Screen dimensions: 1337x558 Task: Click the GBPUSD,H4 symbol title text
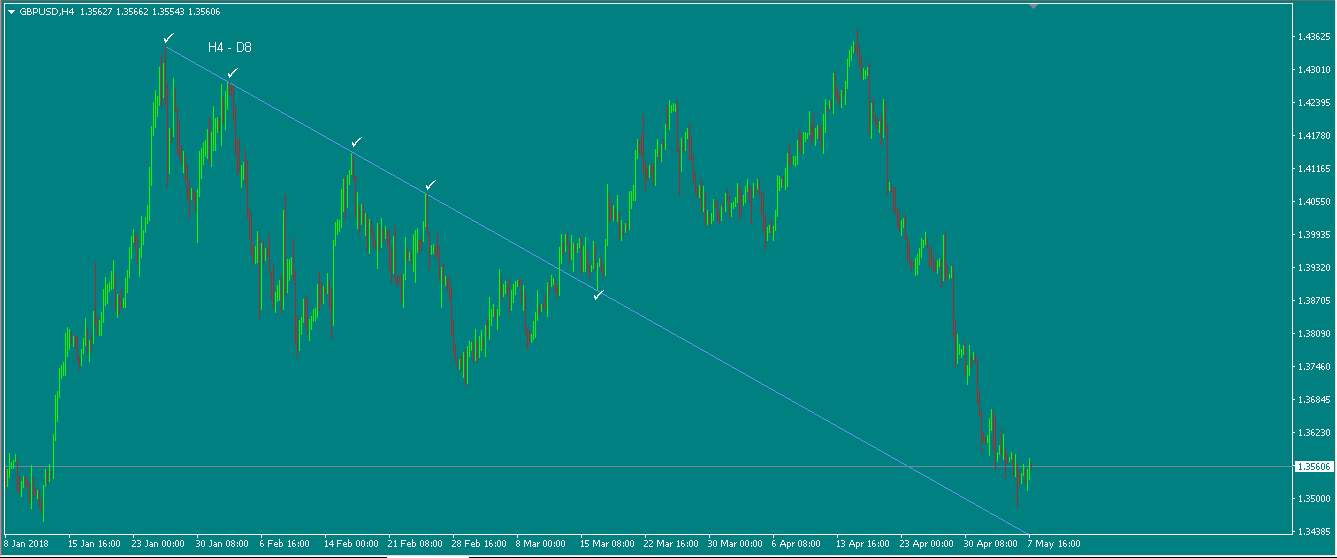click(47, 12)
